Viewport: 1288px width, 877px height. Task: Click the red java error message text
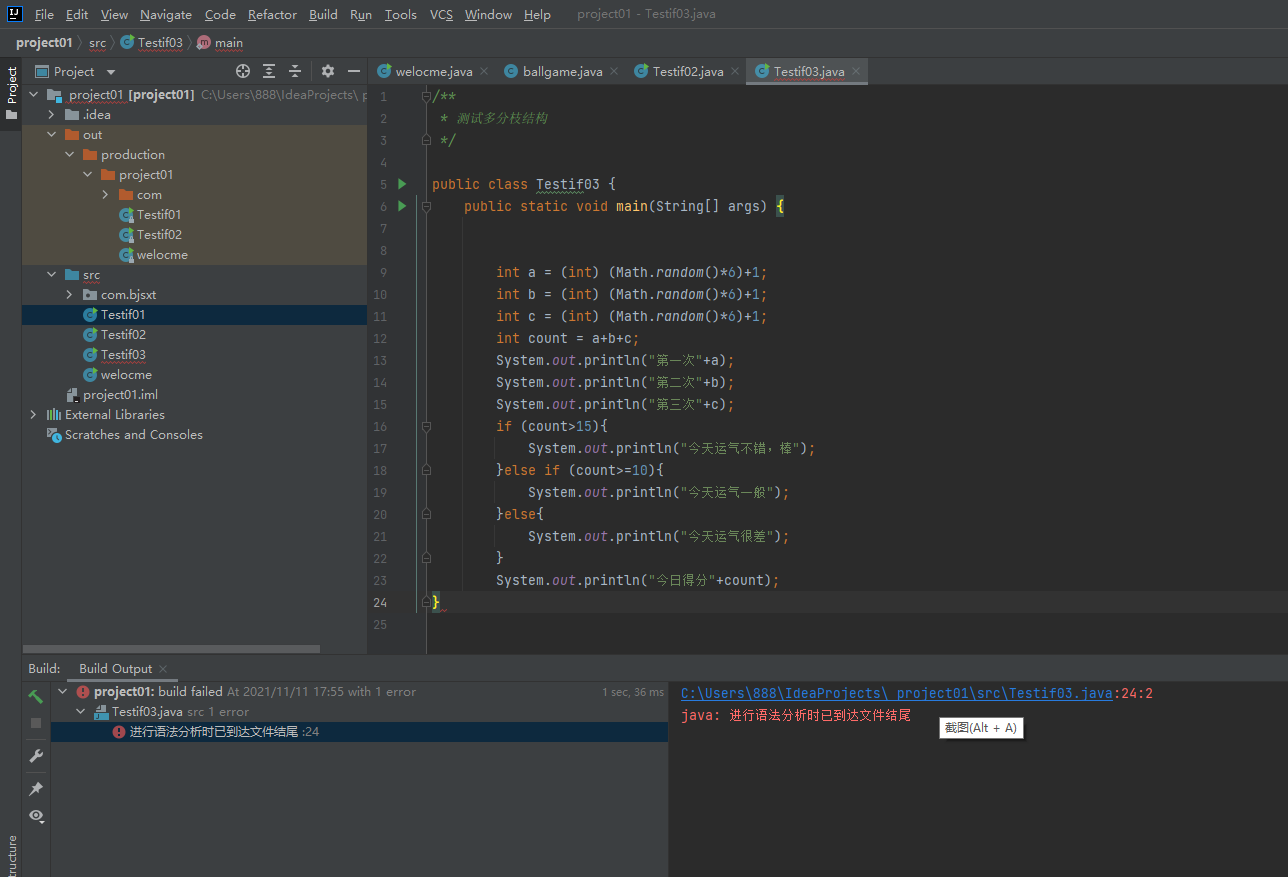tap(796, 715)
